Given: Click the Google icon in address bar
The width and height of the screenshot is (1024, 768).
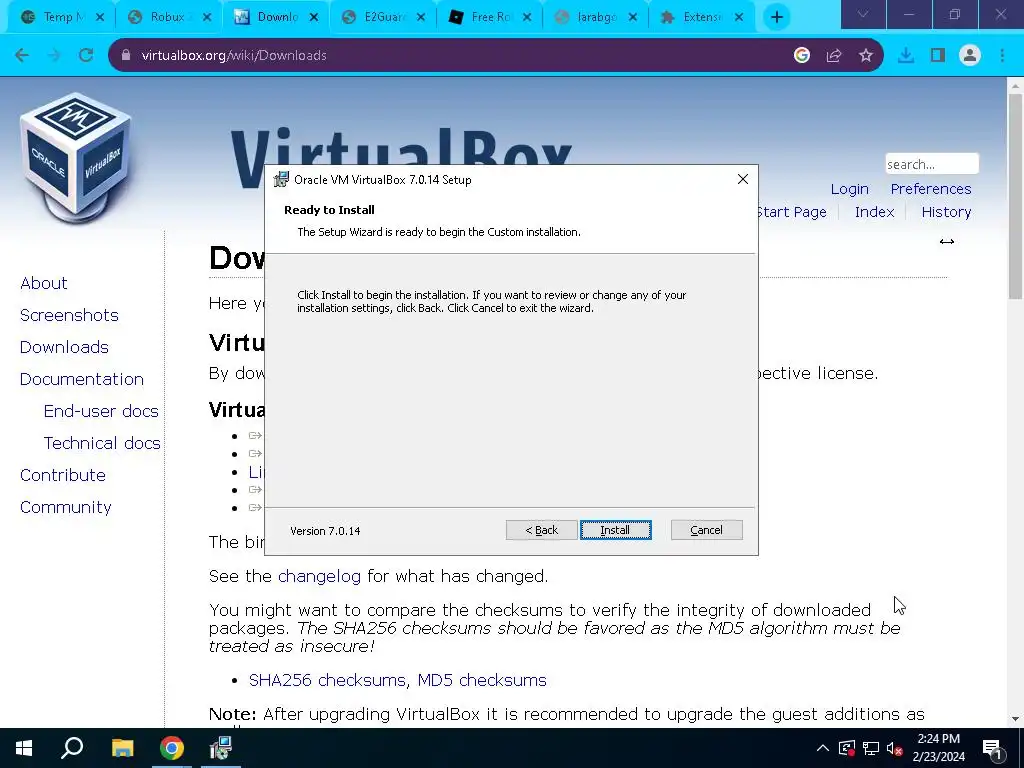Looking at the screenshot, I should click(x=802, y=56).
